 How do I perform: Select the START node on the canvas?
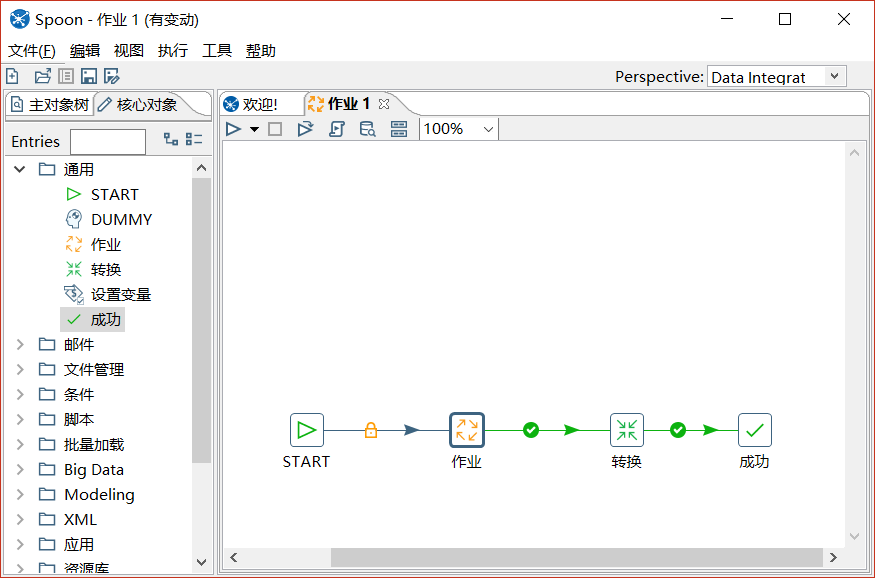pyautogui.click(x=307, y=430)
